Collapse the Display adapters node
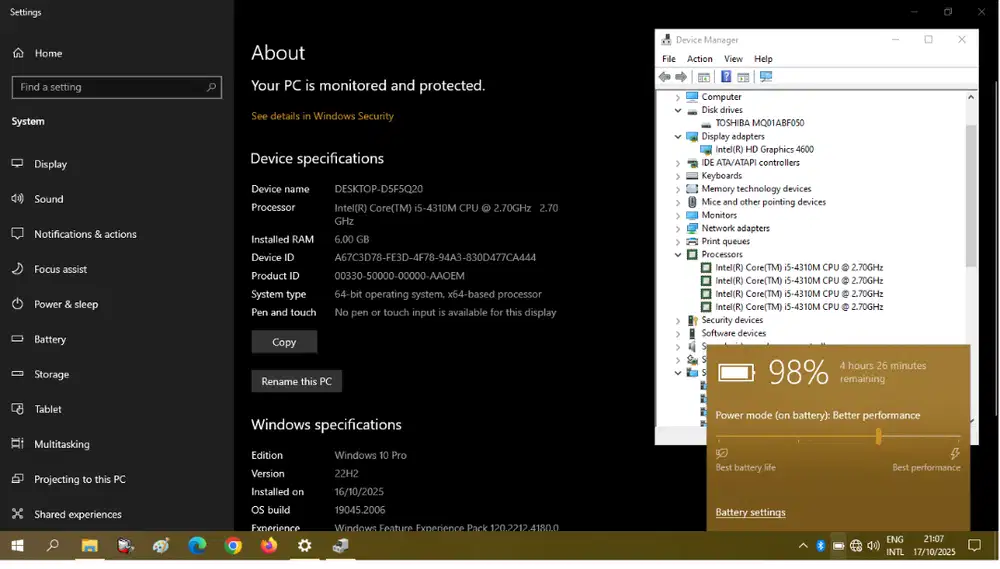The width and height of the screenshot is (1000, 569). pyautogui.click(x=678, y=136)
